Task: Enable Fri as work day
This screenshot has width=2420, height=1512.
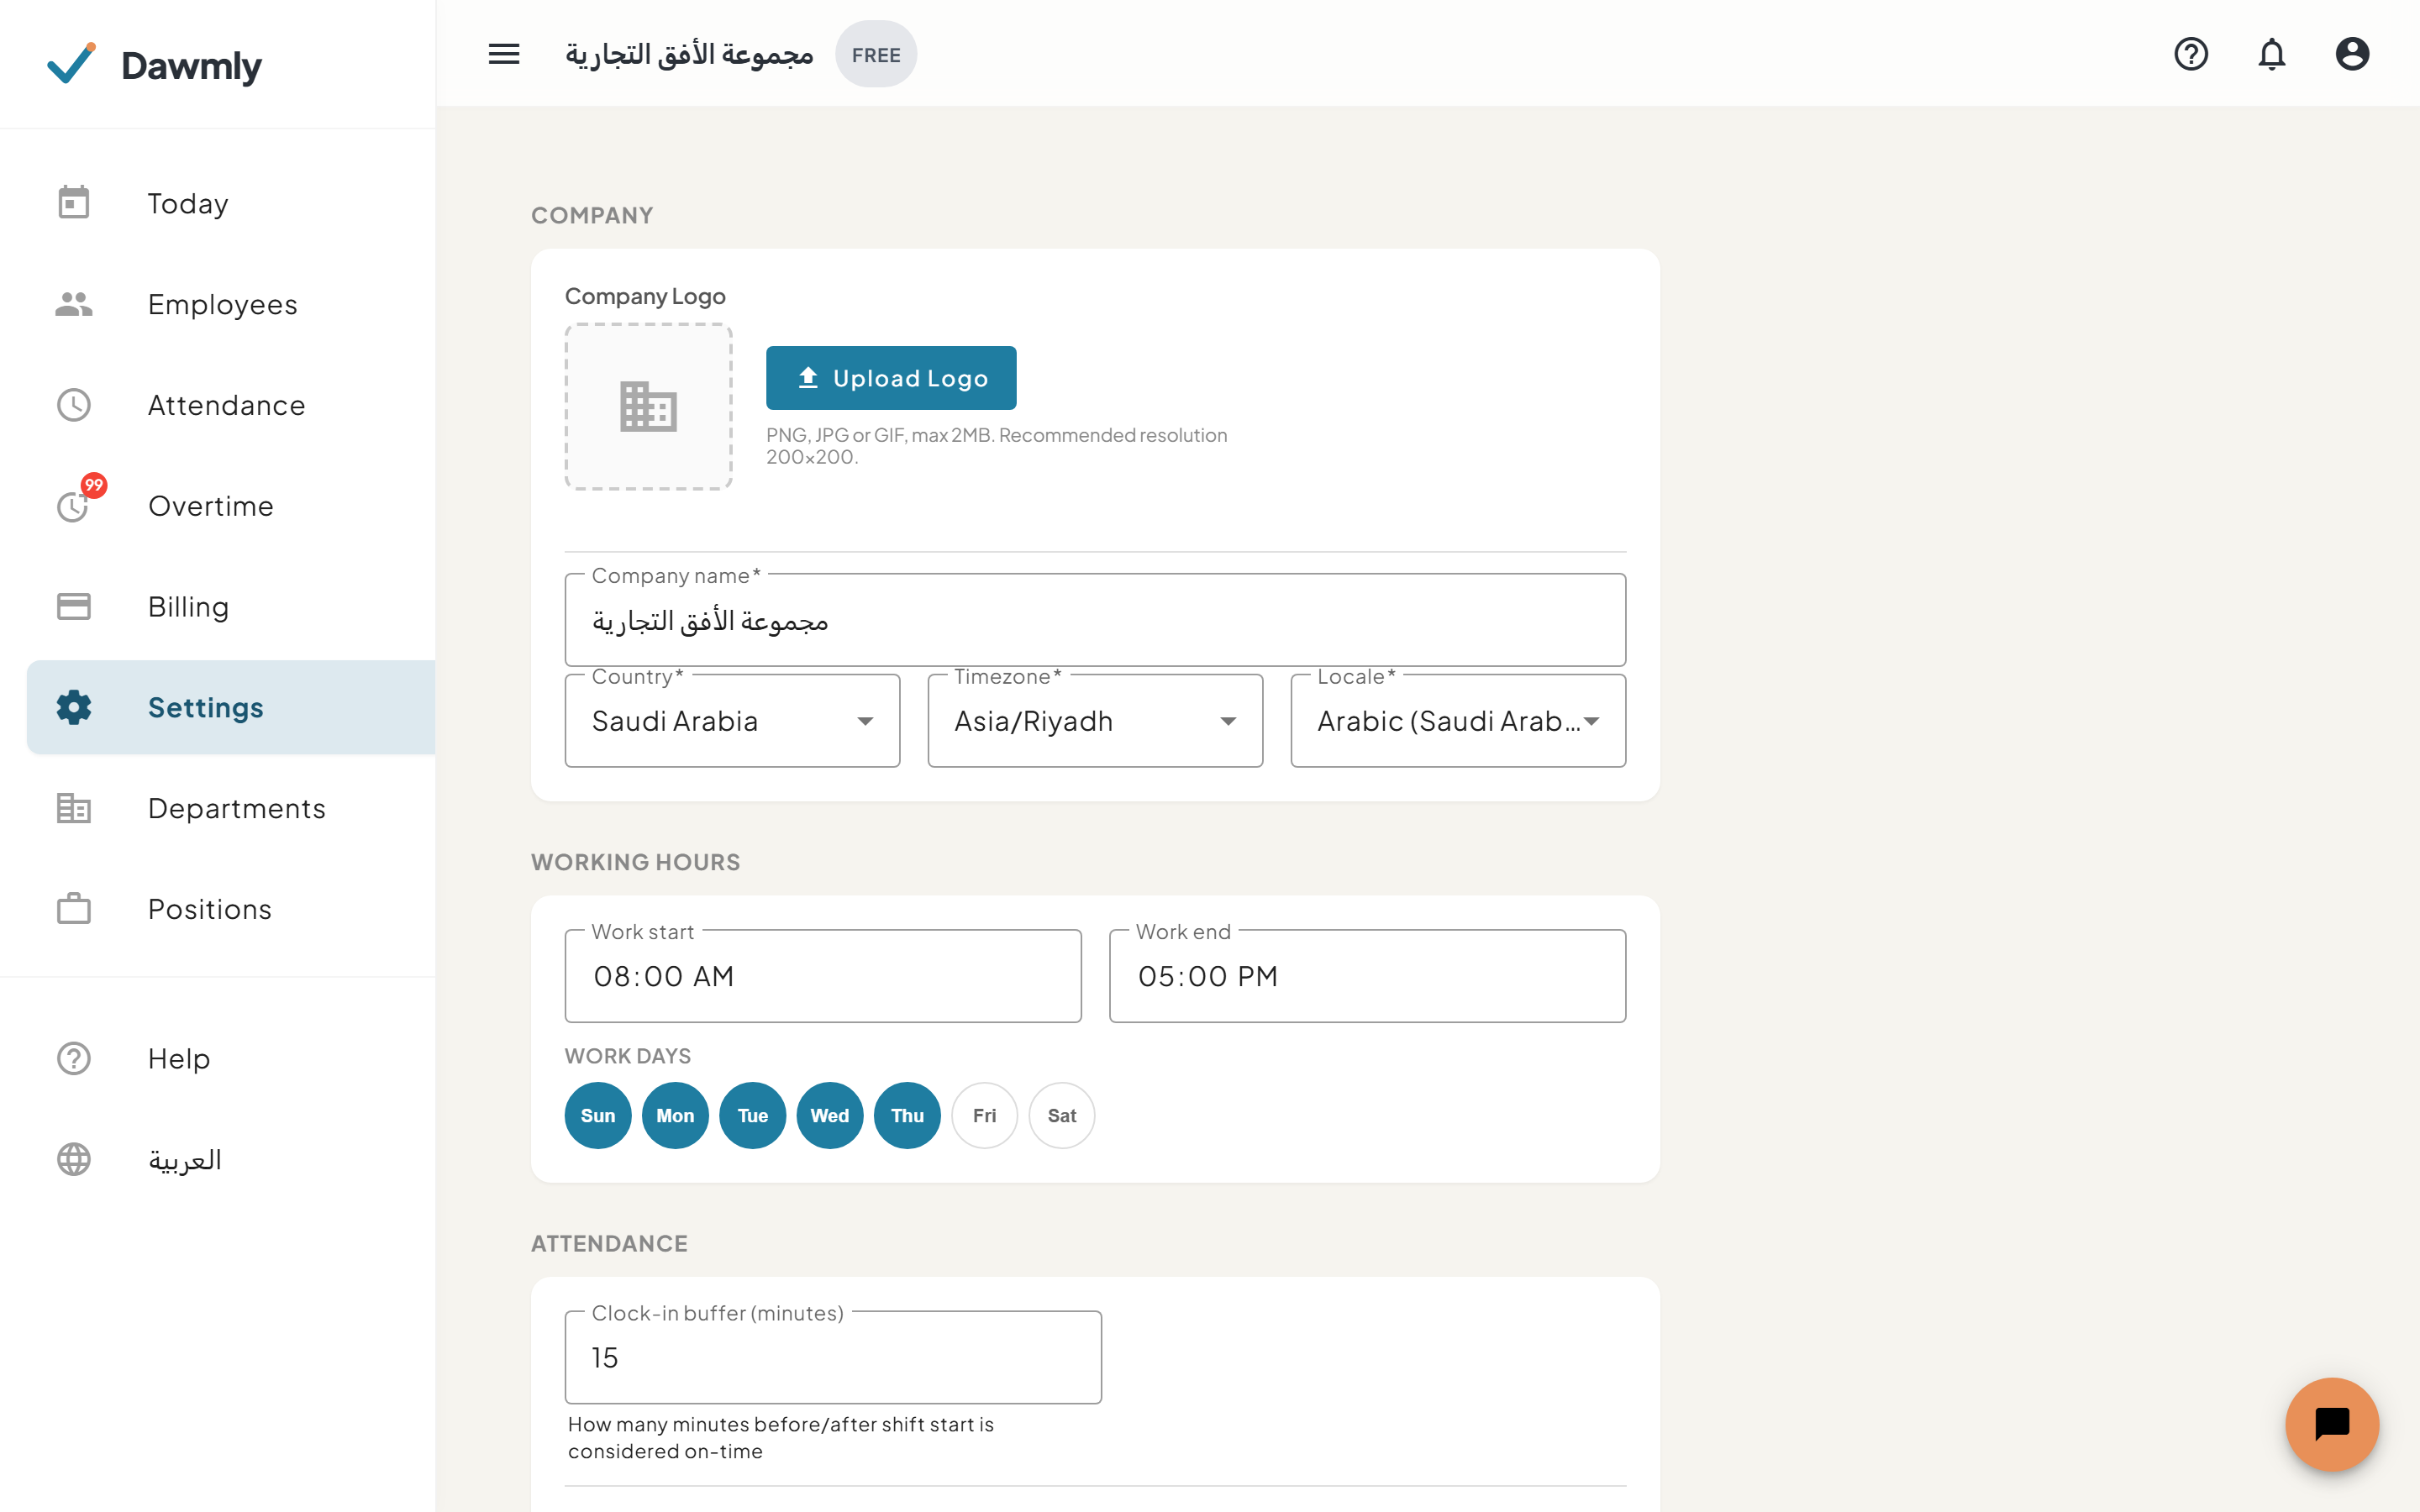Action: click(985, 1115)
